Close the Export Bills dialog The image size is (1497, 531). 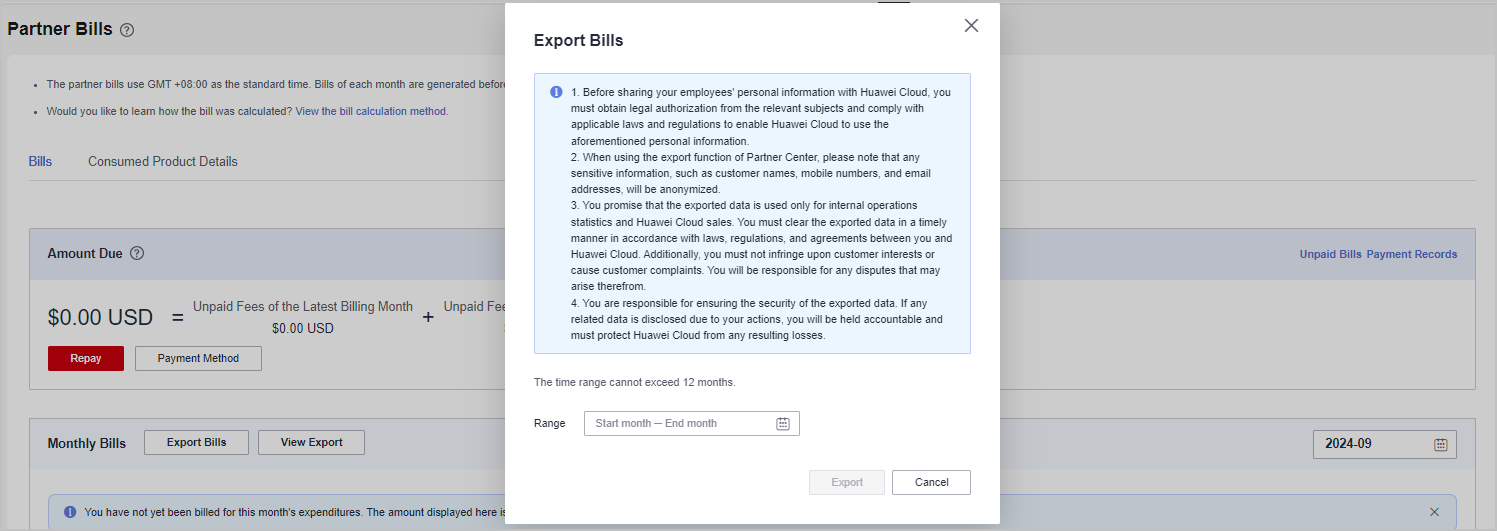971,26
